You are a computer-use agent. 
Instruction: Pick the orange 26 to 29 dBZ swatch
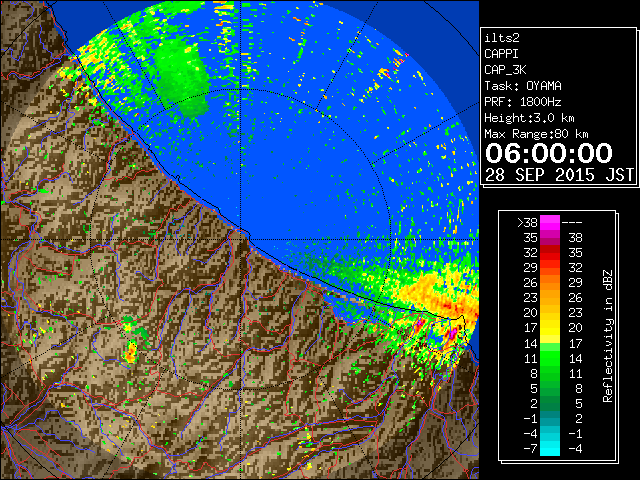[550, 283]
